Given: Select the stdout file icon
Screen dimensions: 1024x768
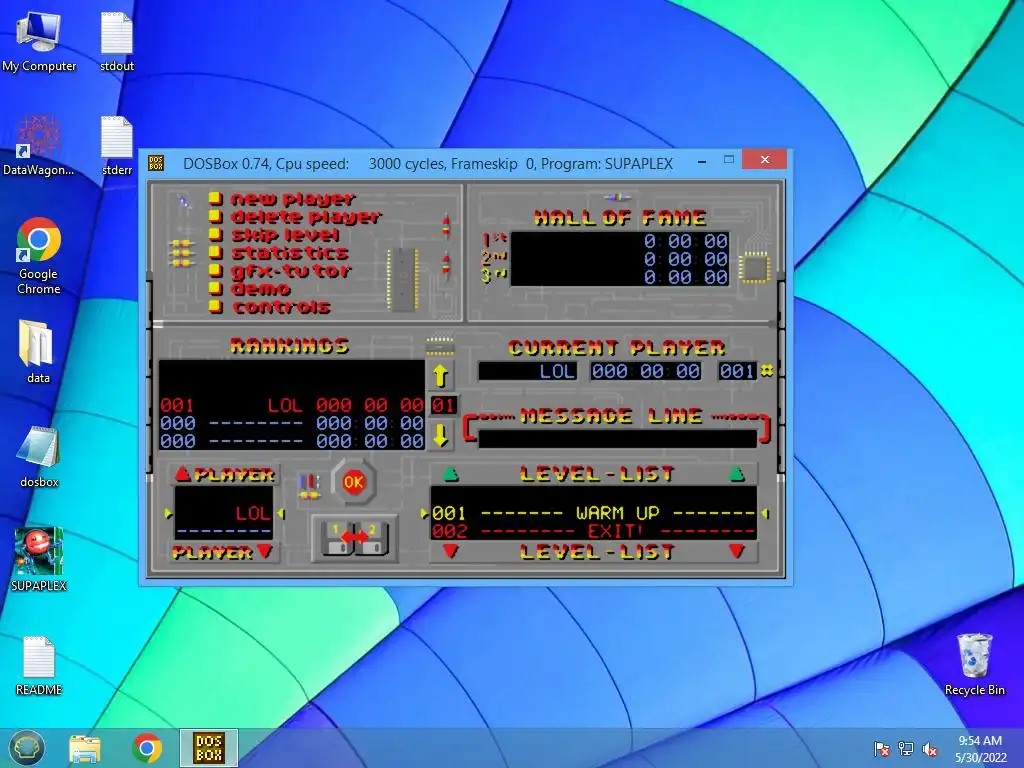Looking at the screenshot, I should point(117,42).
